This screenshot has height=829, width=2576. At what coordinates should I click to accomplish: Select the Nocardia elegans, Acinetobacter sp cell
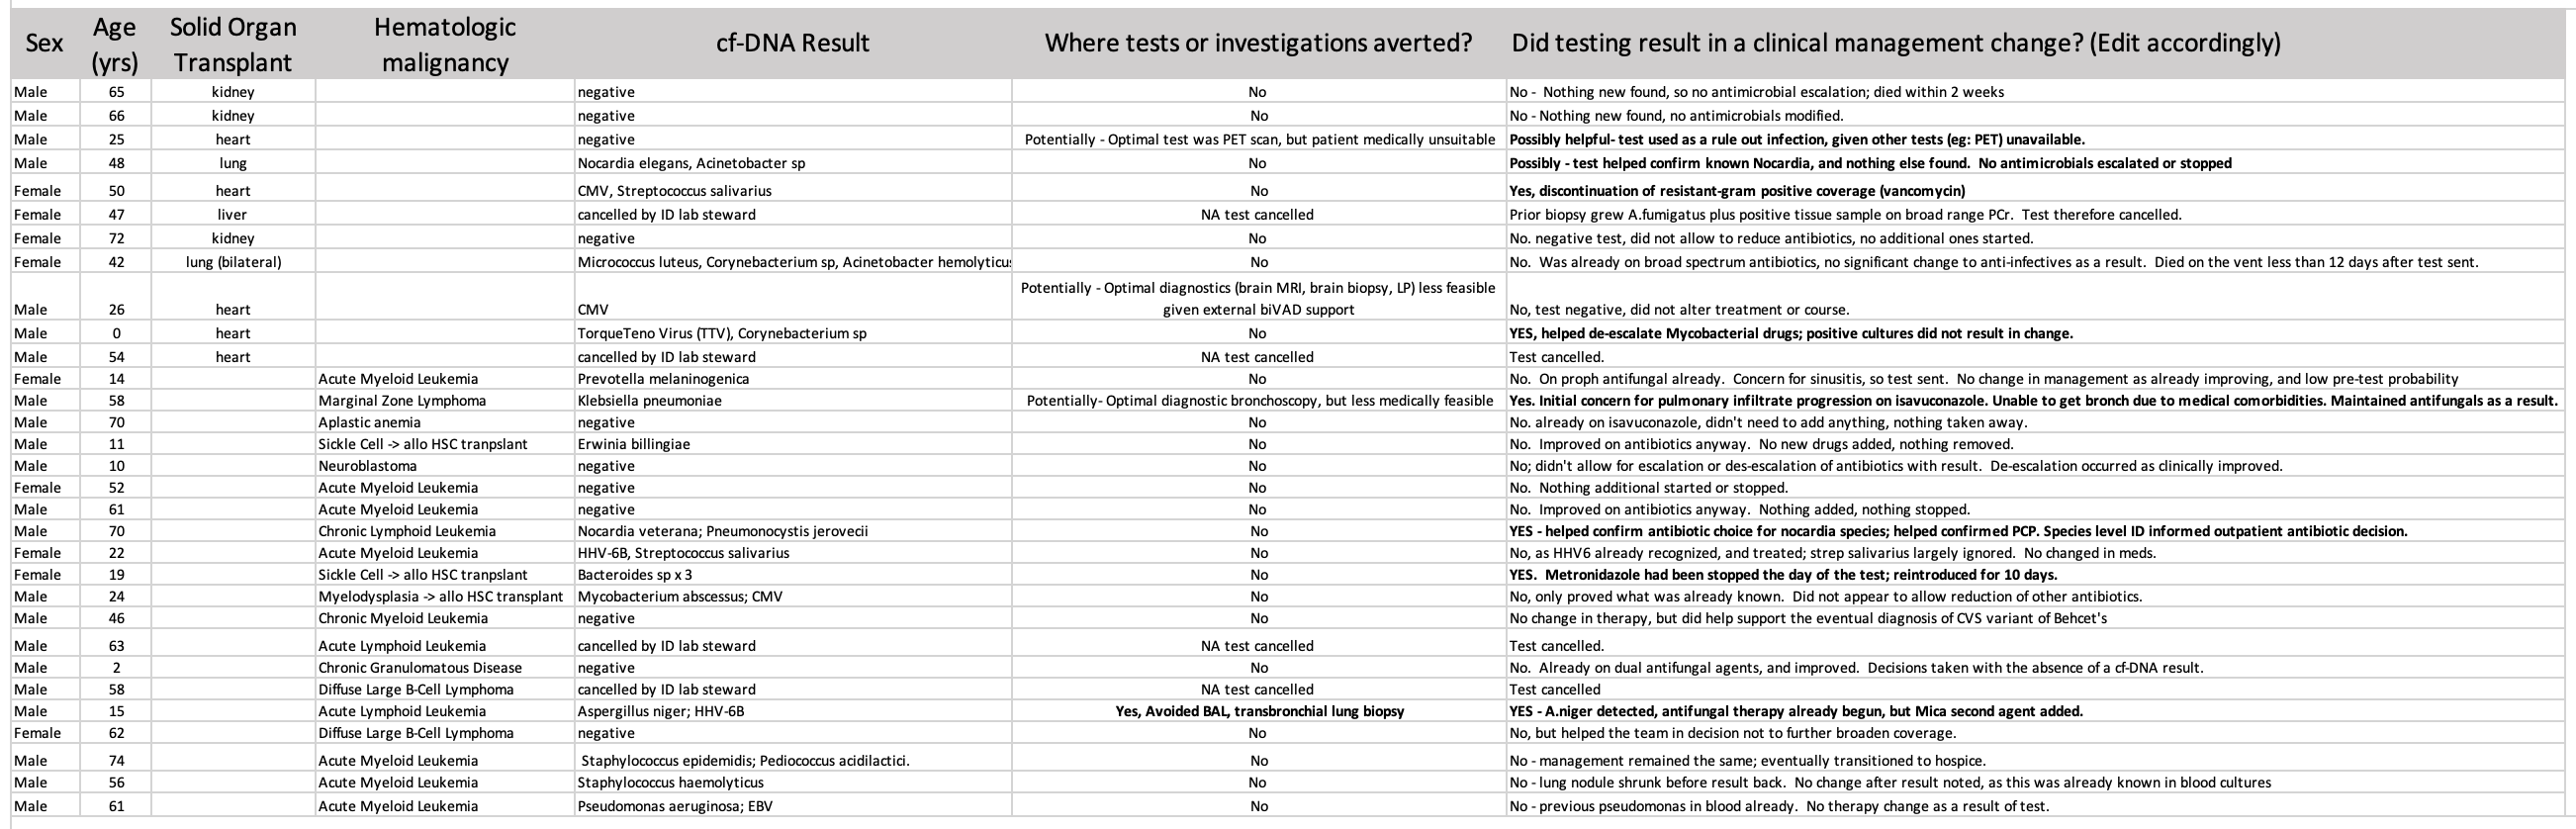[x=691, y=163]
